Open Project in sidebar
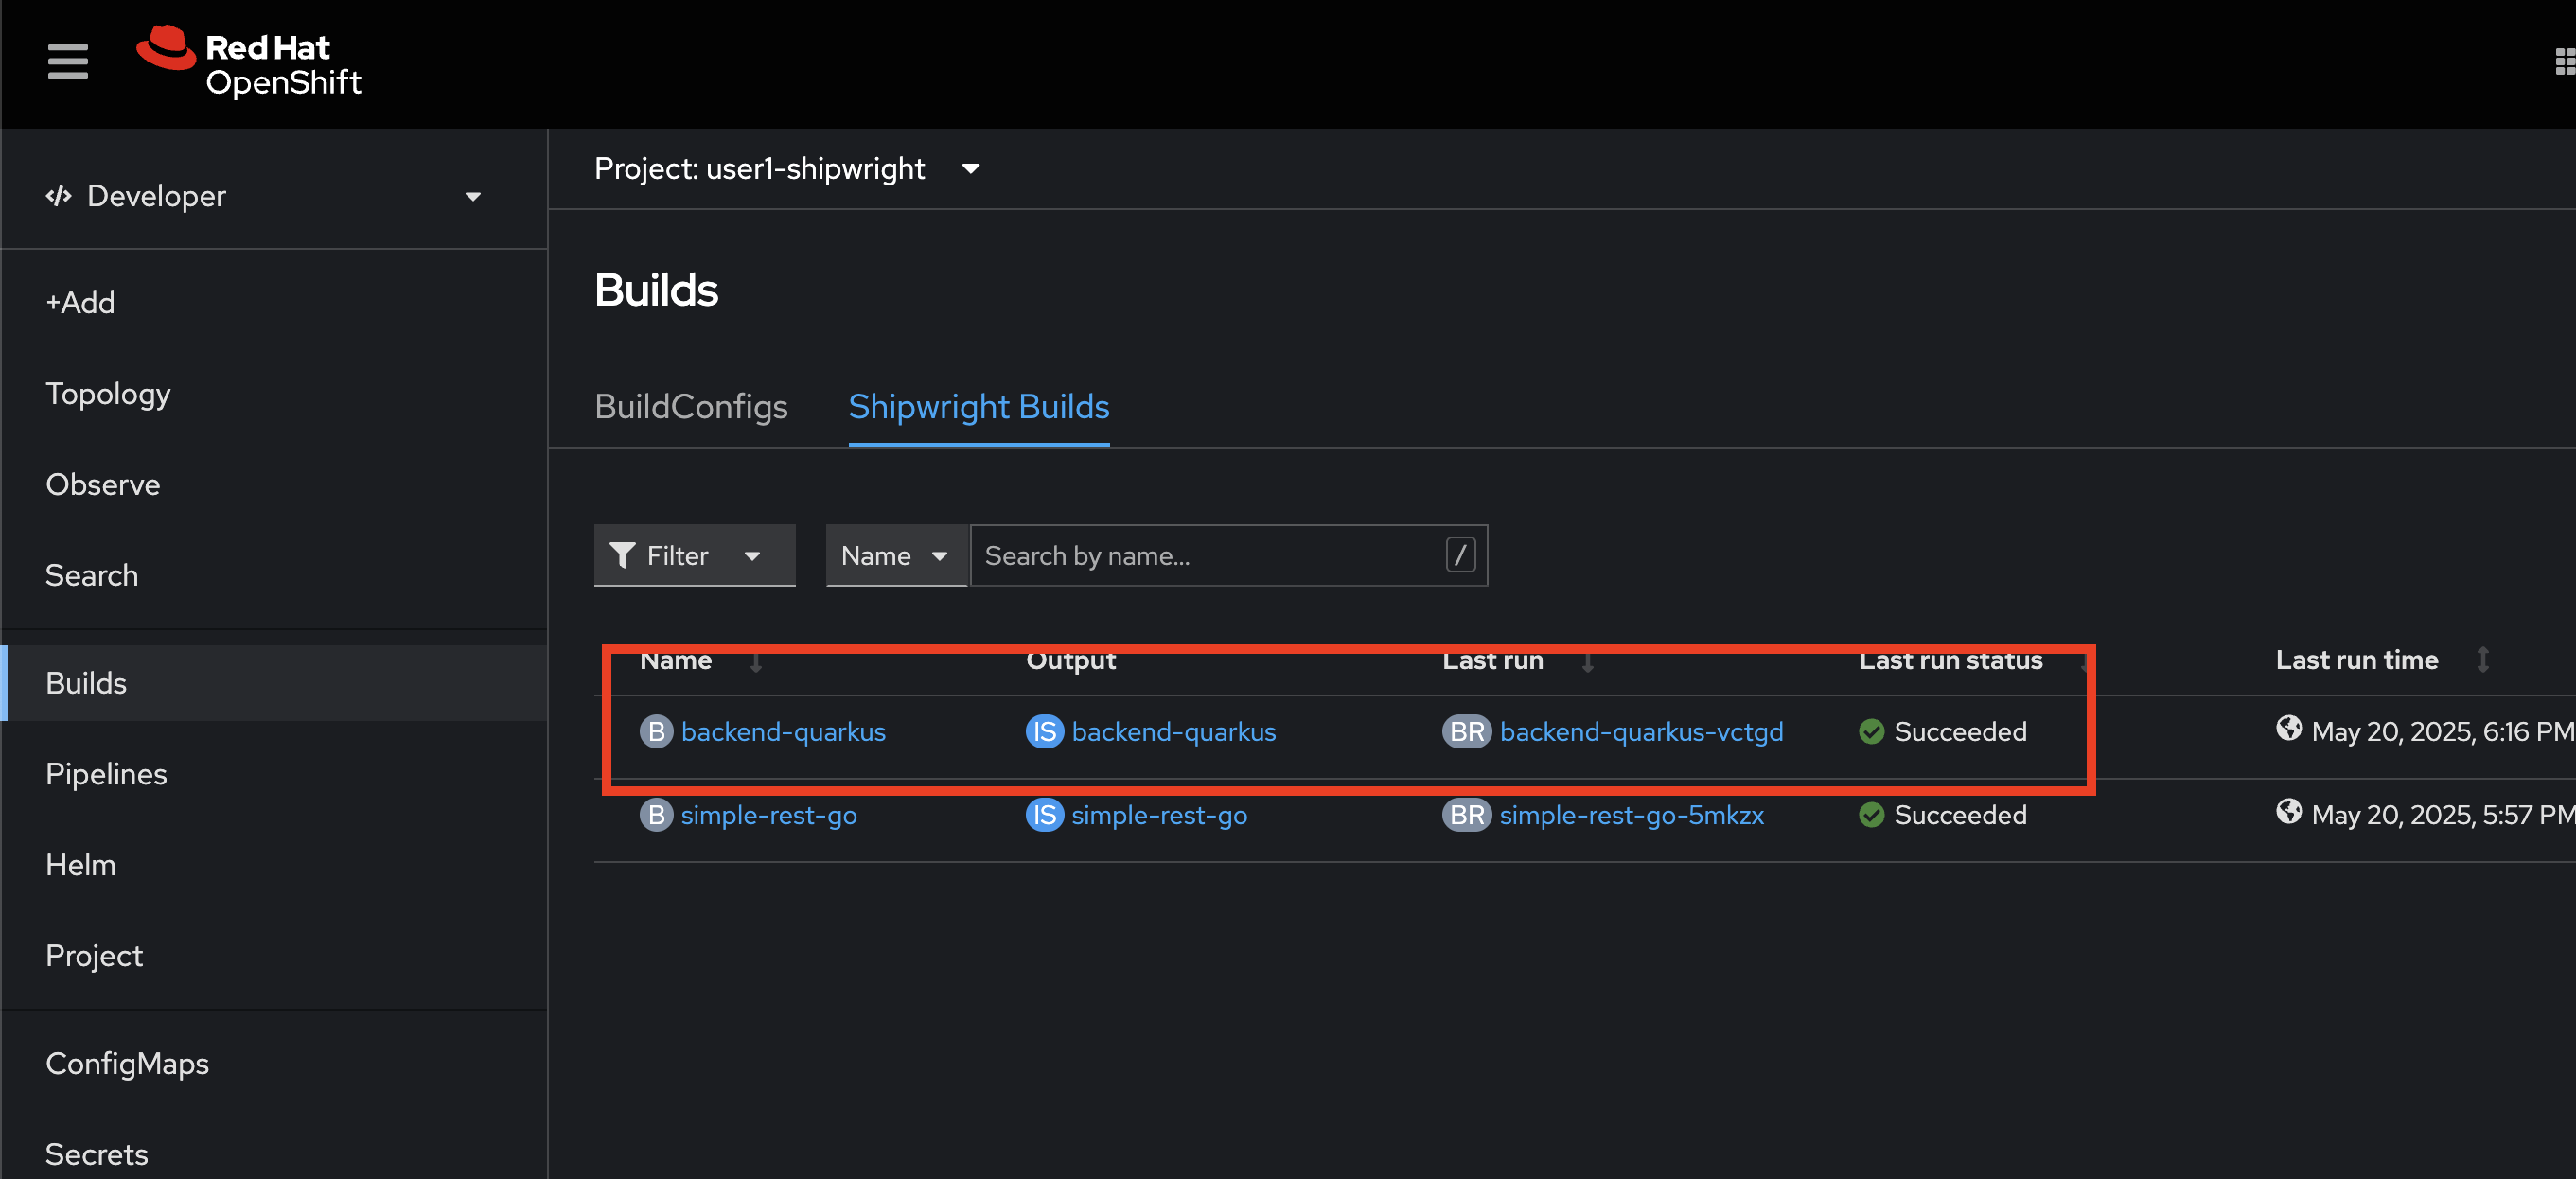Screen dimensions: 2576x1179 [94, 956]
